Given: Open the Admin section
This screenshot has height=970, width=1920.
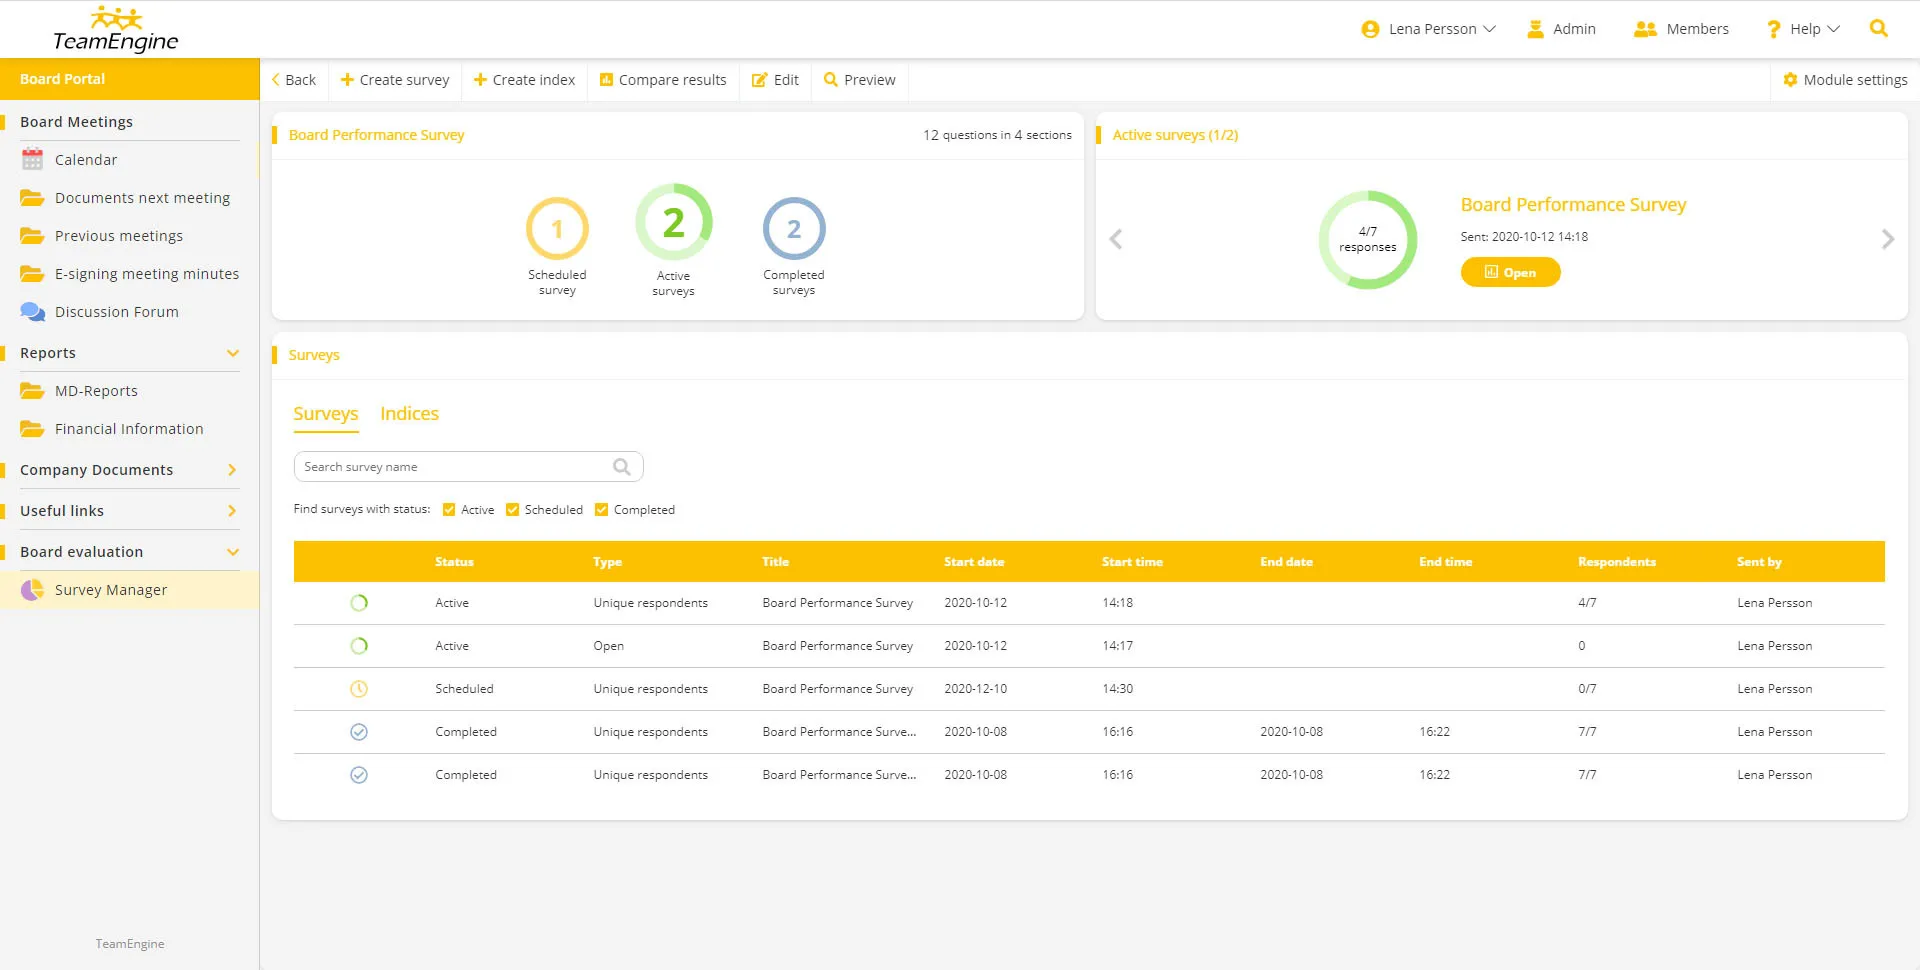Looking at the screenshot, I should 1561,29.
